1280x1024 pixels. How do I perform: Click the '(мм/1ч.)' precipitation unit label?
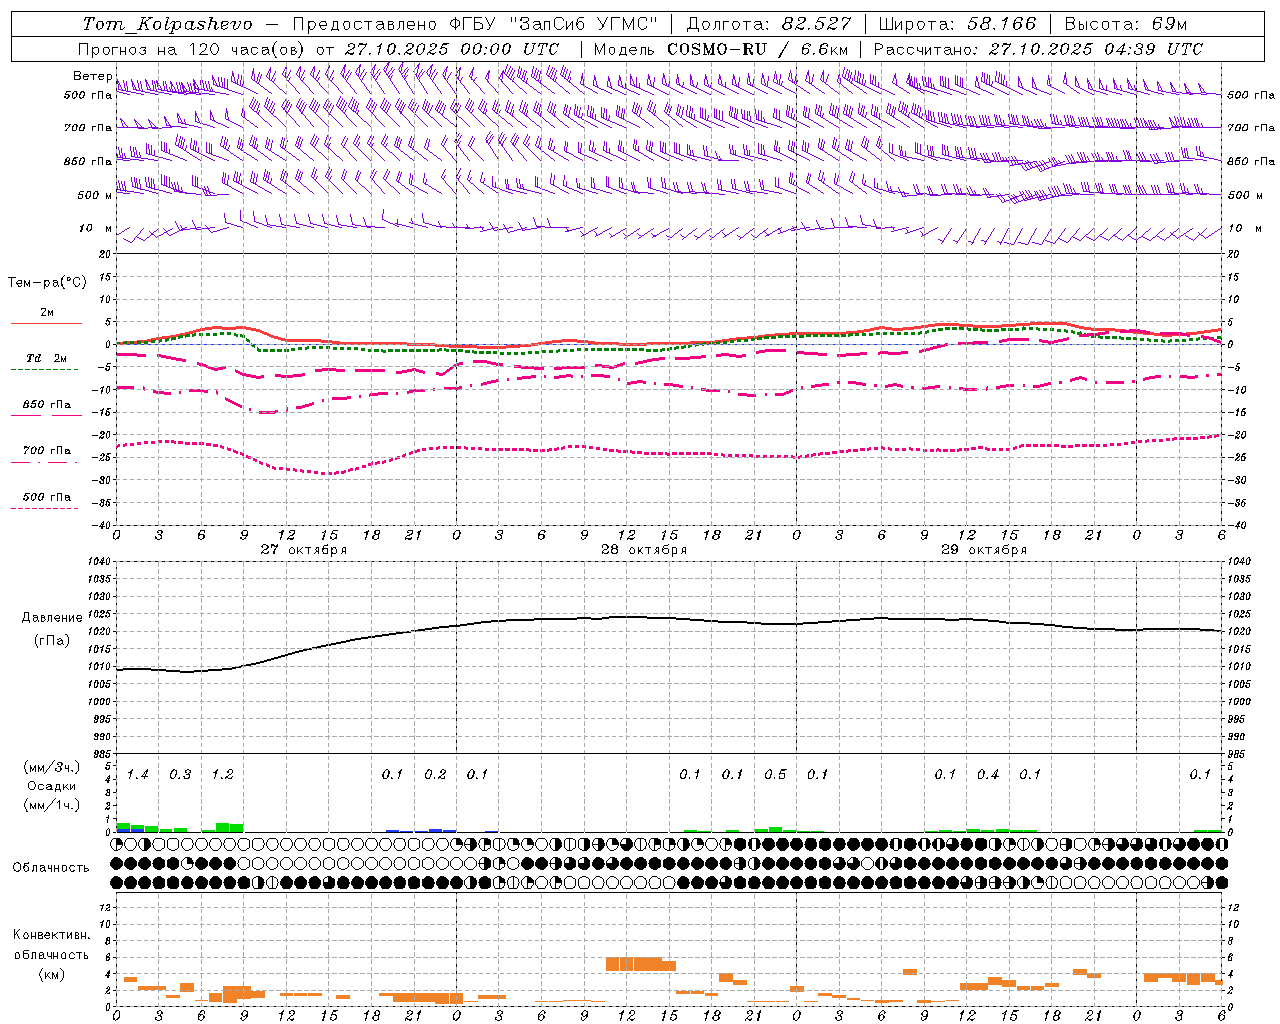51,805
